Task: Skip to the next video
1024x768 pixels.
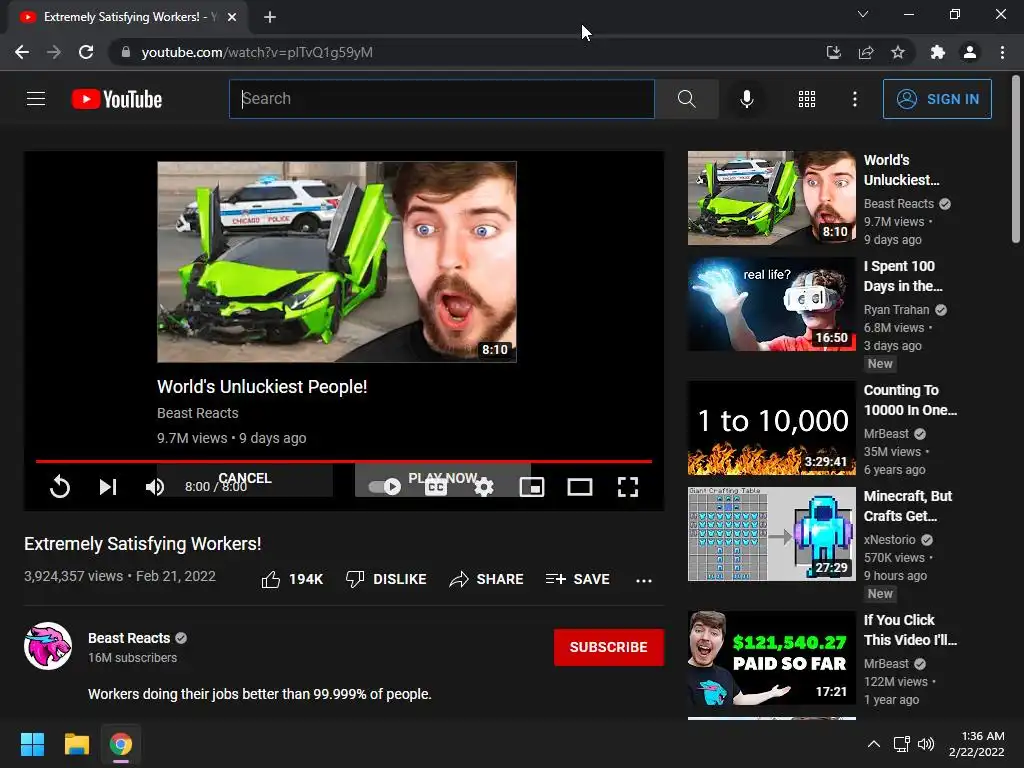Action: [x=108, y=487]
